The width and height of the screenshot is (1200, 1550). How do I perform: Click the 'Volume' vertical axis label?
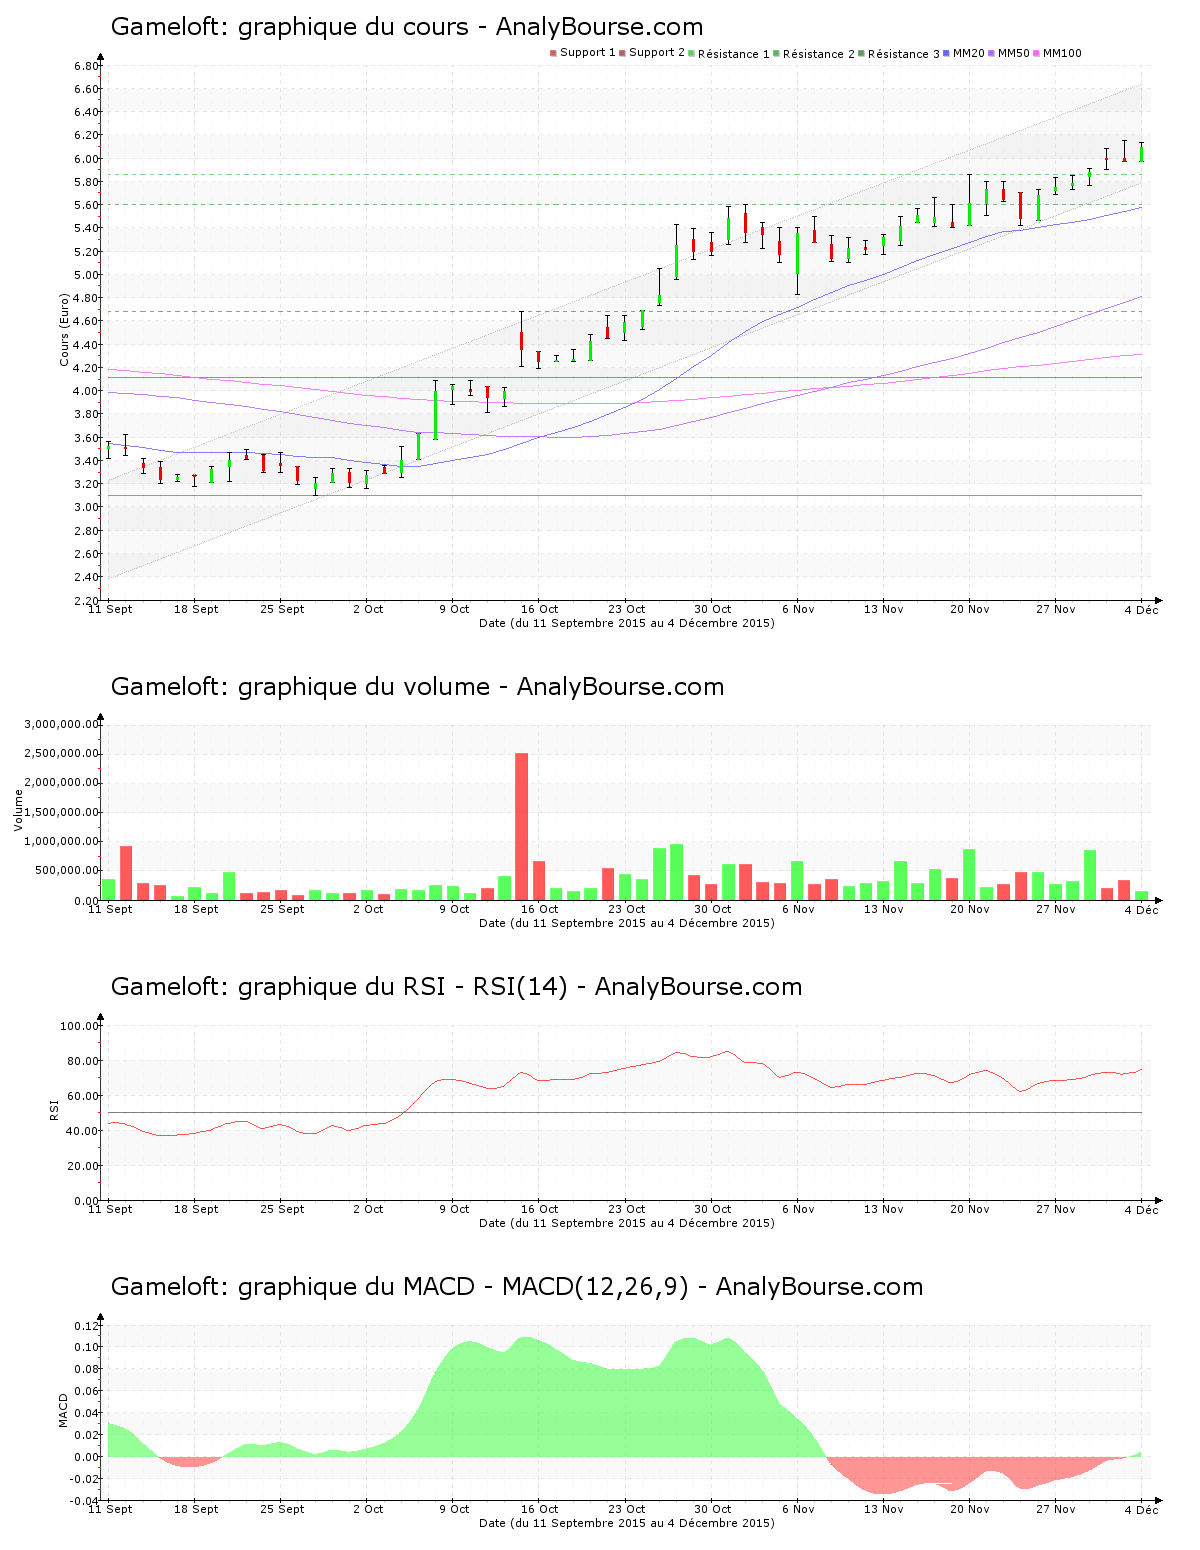(x=18, y=810)
